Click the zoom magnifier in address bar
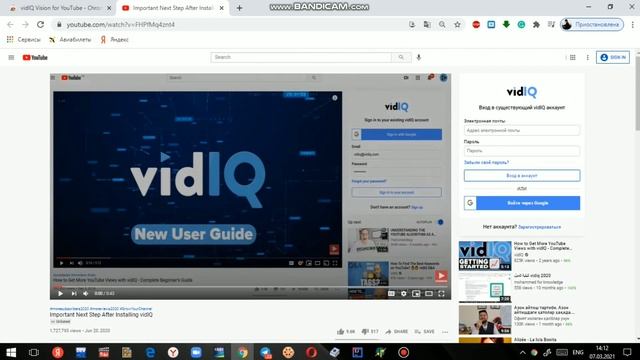This screenshot has height=360, width=640. tap(442, 24)
